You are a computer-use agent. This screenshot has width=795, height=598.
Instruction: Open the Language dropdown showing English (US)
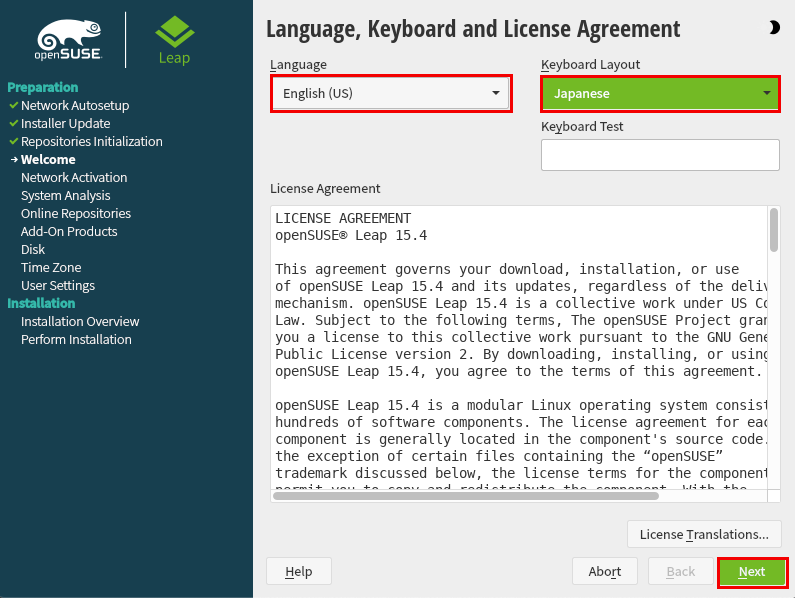391,93
